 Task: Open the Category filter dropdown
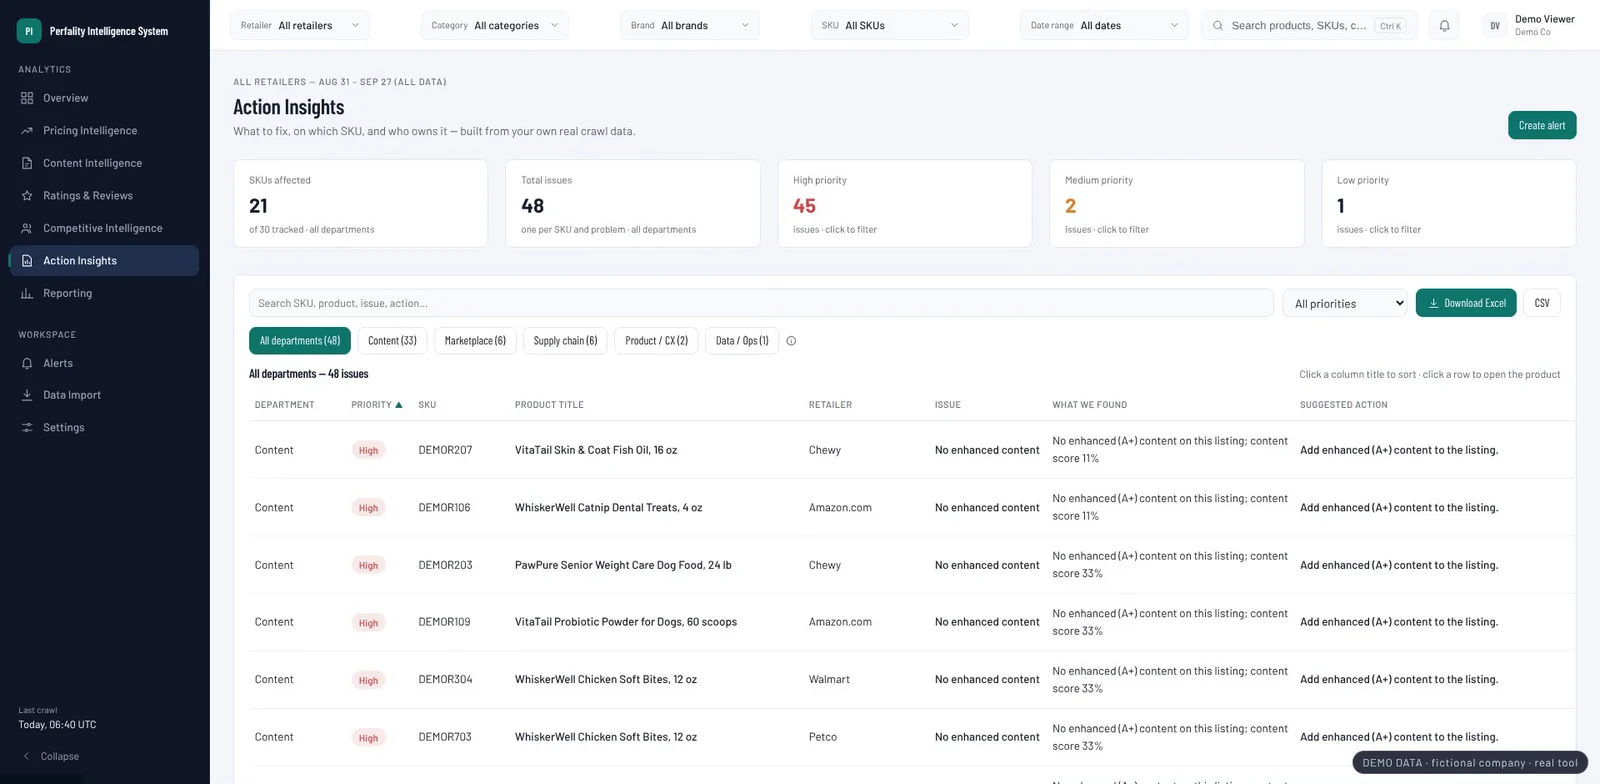(x=495, y=25)
